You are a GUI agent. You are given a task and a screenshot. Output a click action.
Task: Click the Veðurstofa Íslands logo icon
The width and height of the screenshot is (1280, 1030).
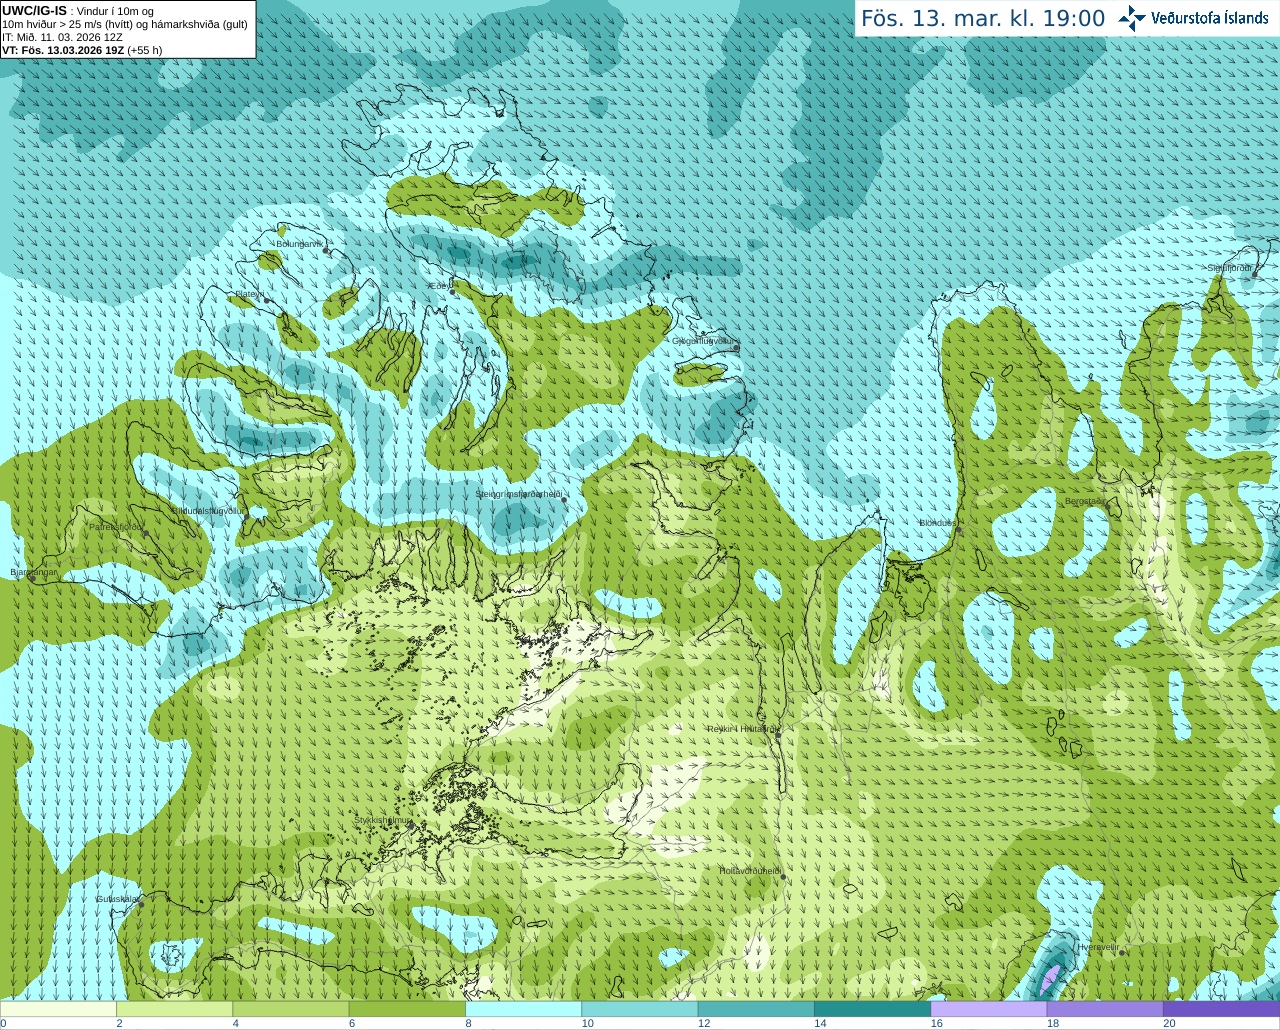tap(1132, 18)
